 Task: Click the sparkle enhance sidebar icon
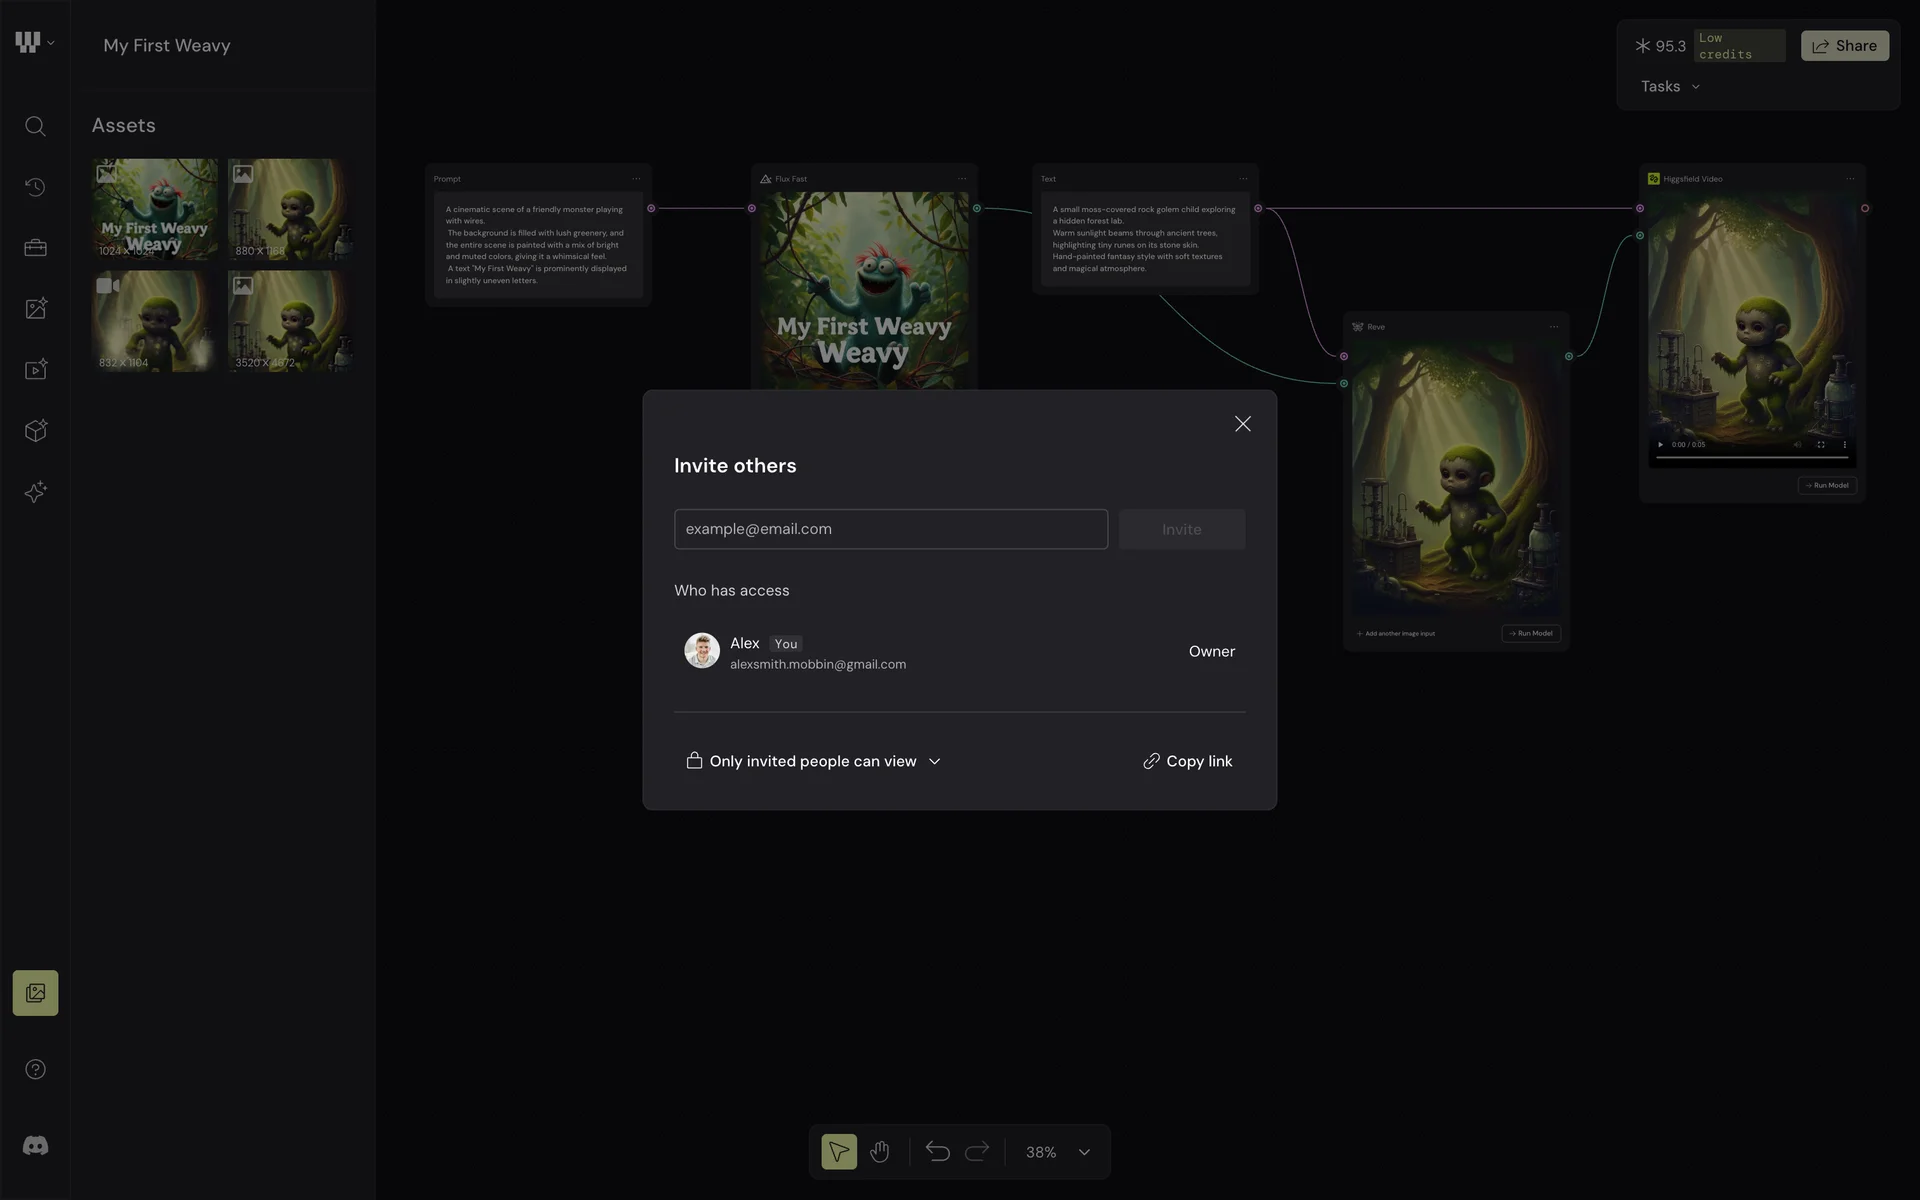(x=35, y=492)
